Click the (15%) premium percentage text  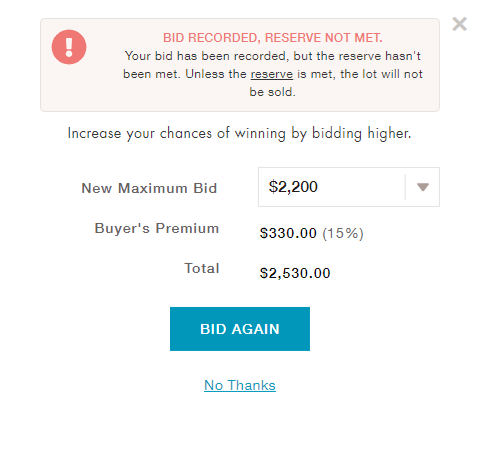tap(343, 233)
